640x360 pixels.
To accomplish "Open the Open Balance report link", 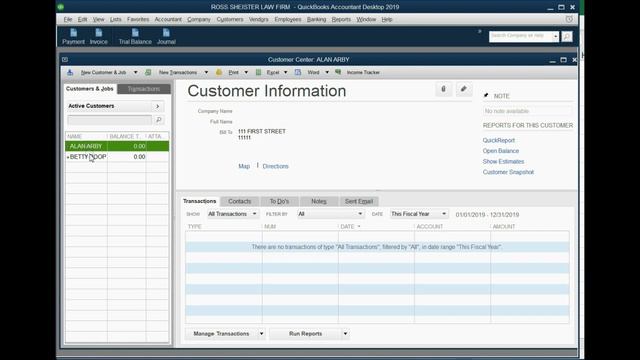I will (x=501, y=151).
